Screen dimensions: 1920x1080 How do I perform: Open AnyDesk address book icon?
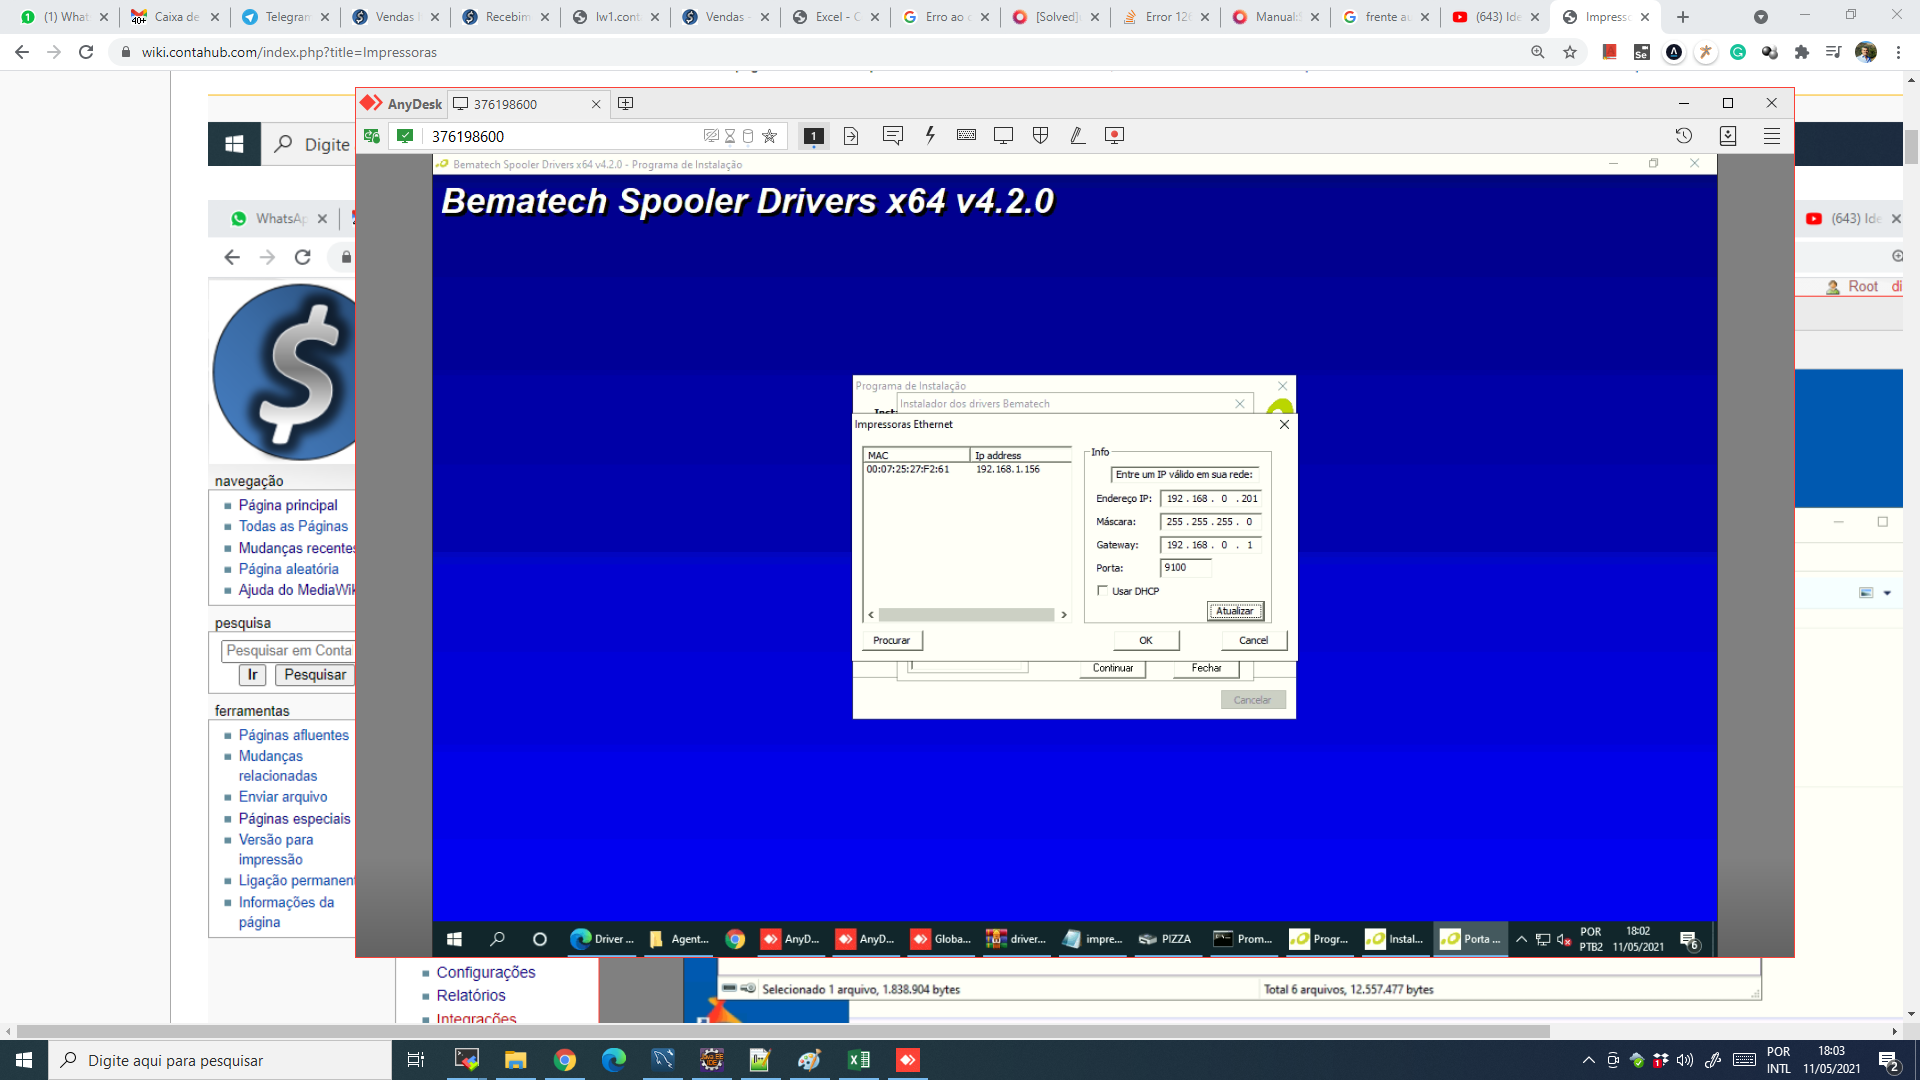coord(1728,136)
